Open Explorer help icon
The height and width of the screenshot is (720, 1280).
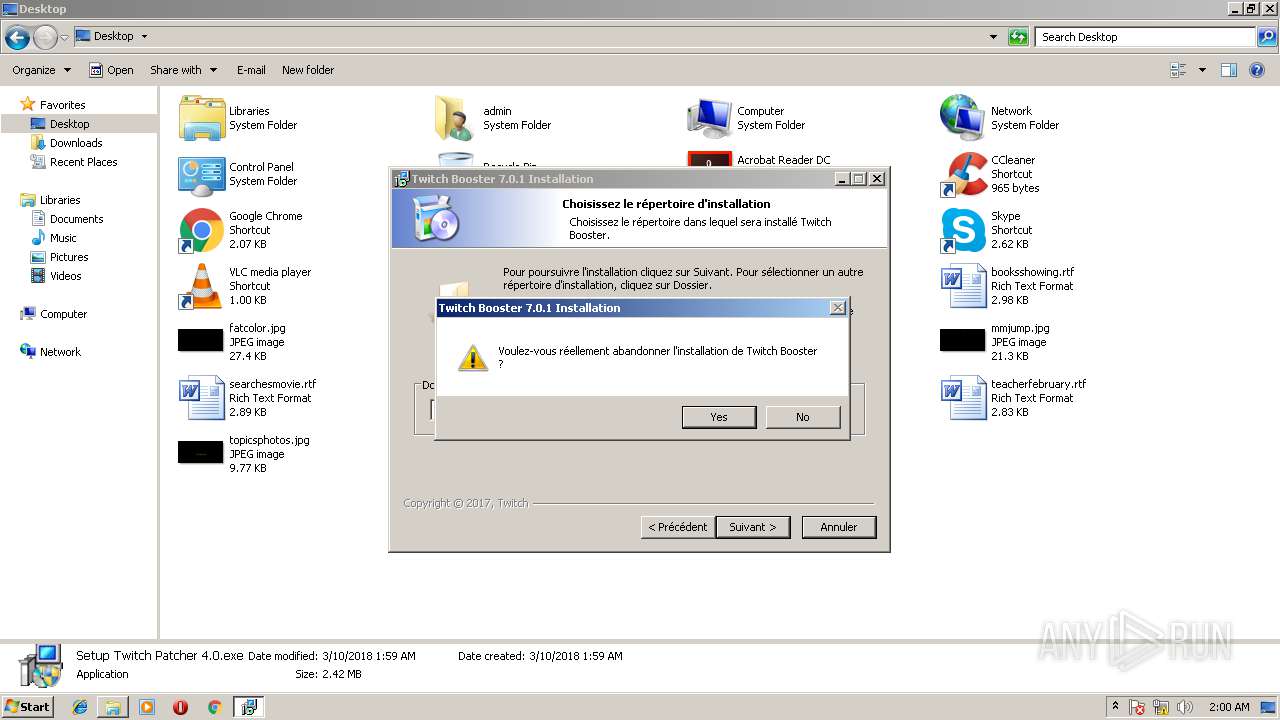[1257, 70]
